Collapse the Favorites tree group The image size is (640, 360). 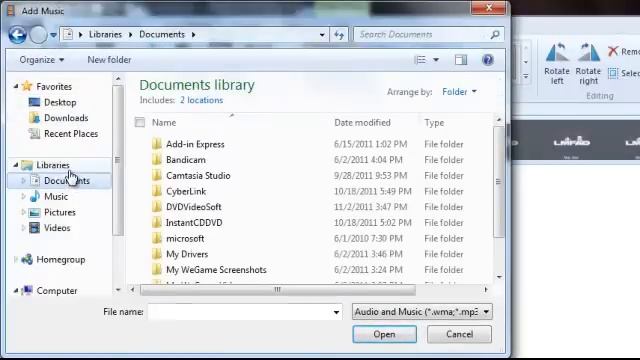[x=16, y=86]
